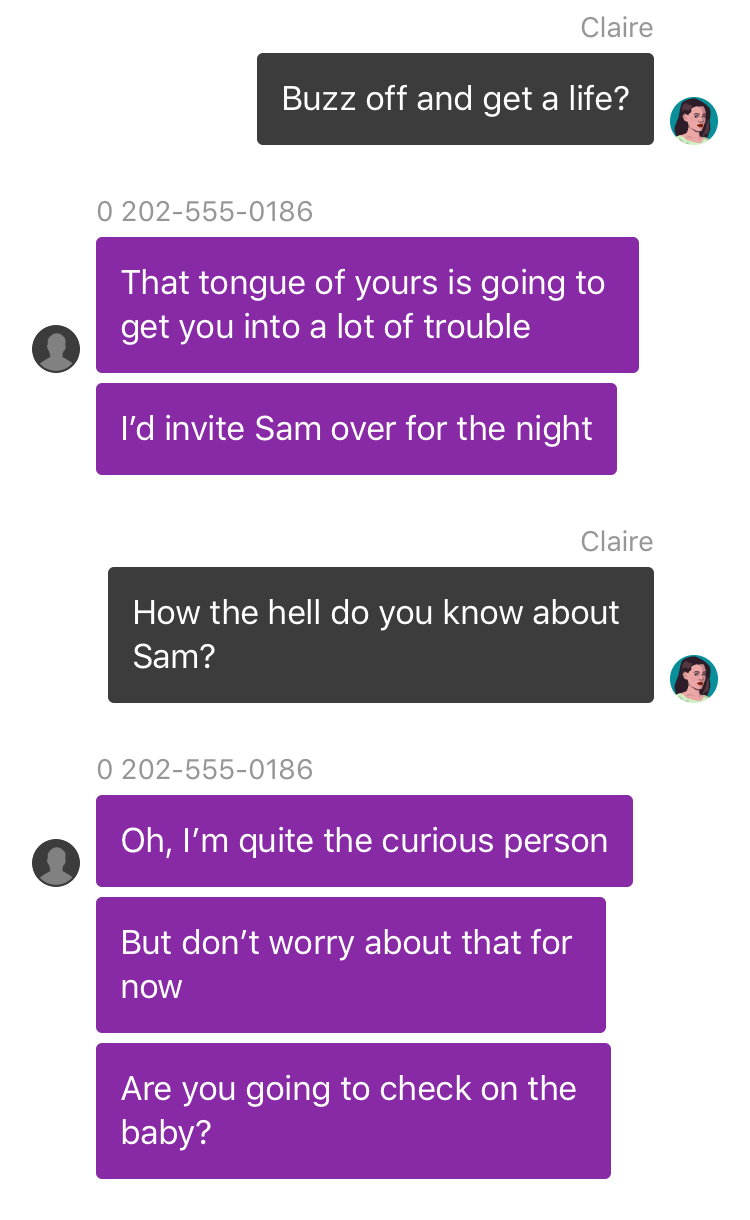Click the word "baby?" in the last message
The height and width of the screenshot is (1220, 750).
pos(166,1133)
